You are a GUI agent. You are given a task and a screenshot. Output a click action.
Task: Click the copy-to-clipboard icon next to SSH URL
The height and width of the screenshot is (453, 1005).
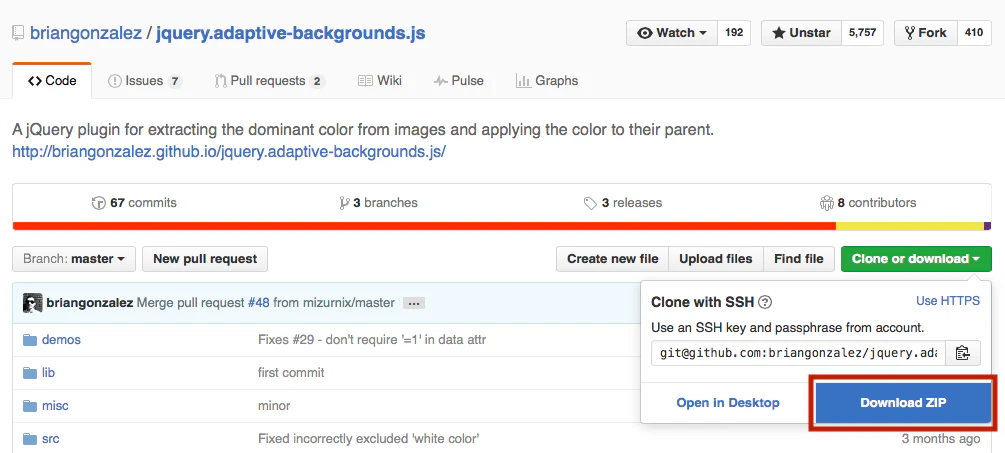coord(963,353)
